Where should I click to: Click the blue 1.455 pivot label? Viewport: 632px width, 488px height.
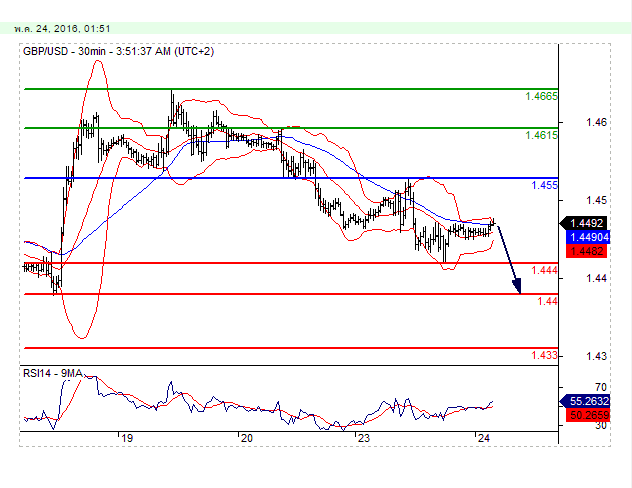click(545, 185)
